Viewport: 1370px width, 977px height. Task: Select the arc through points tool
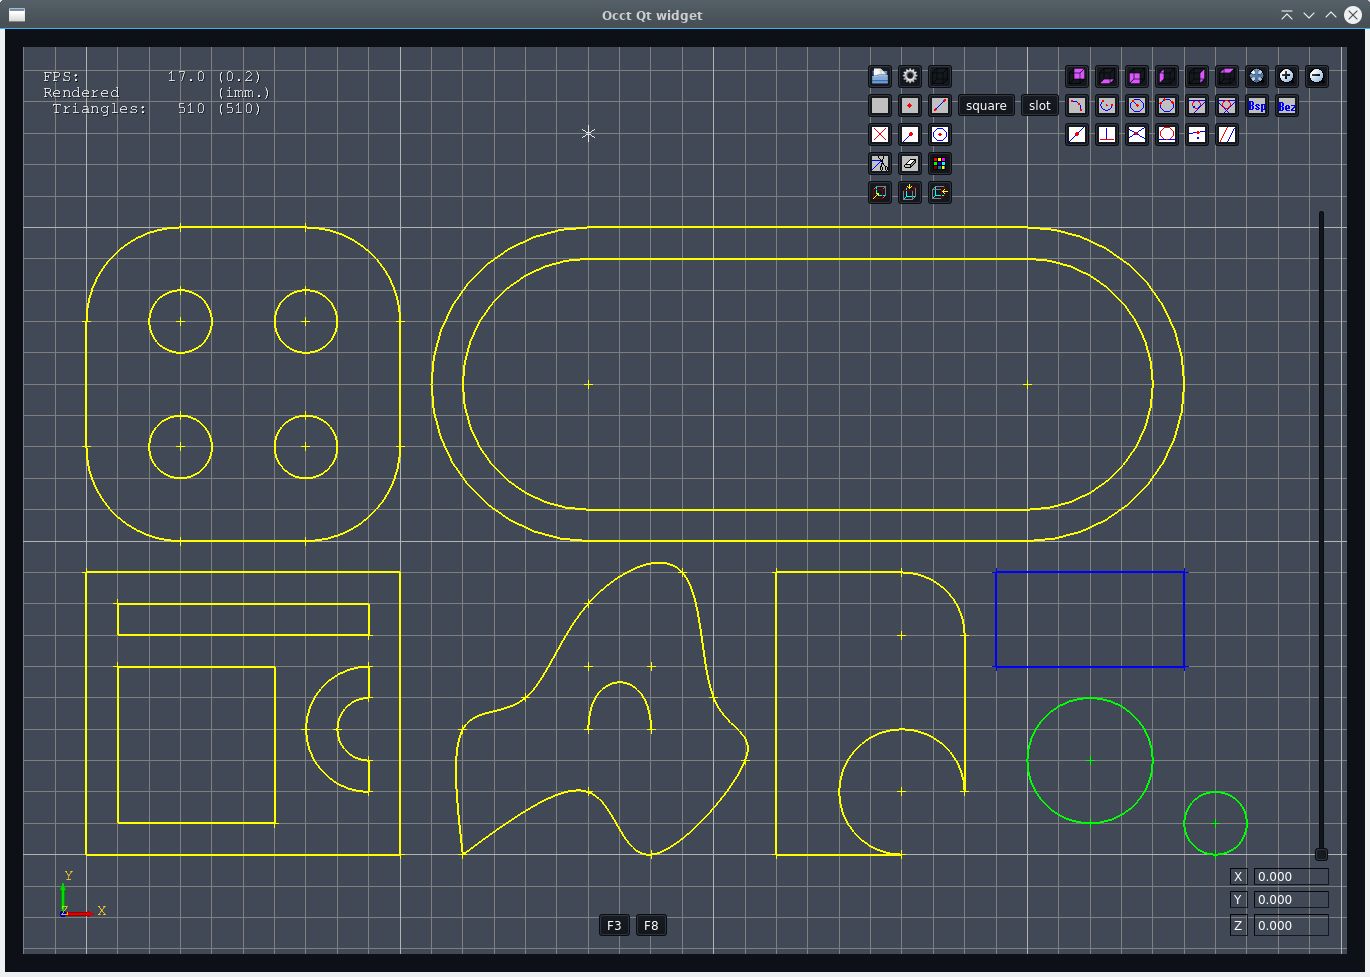tap(1077, 105)
